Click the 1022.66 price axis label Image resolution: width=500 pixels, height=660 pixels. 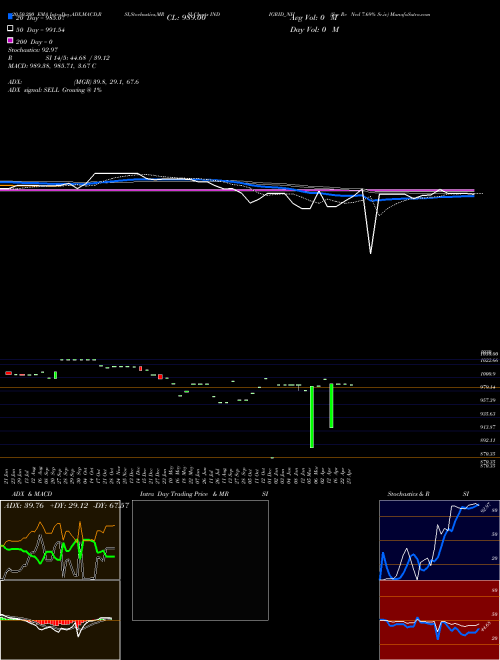[x=489, y=360]
